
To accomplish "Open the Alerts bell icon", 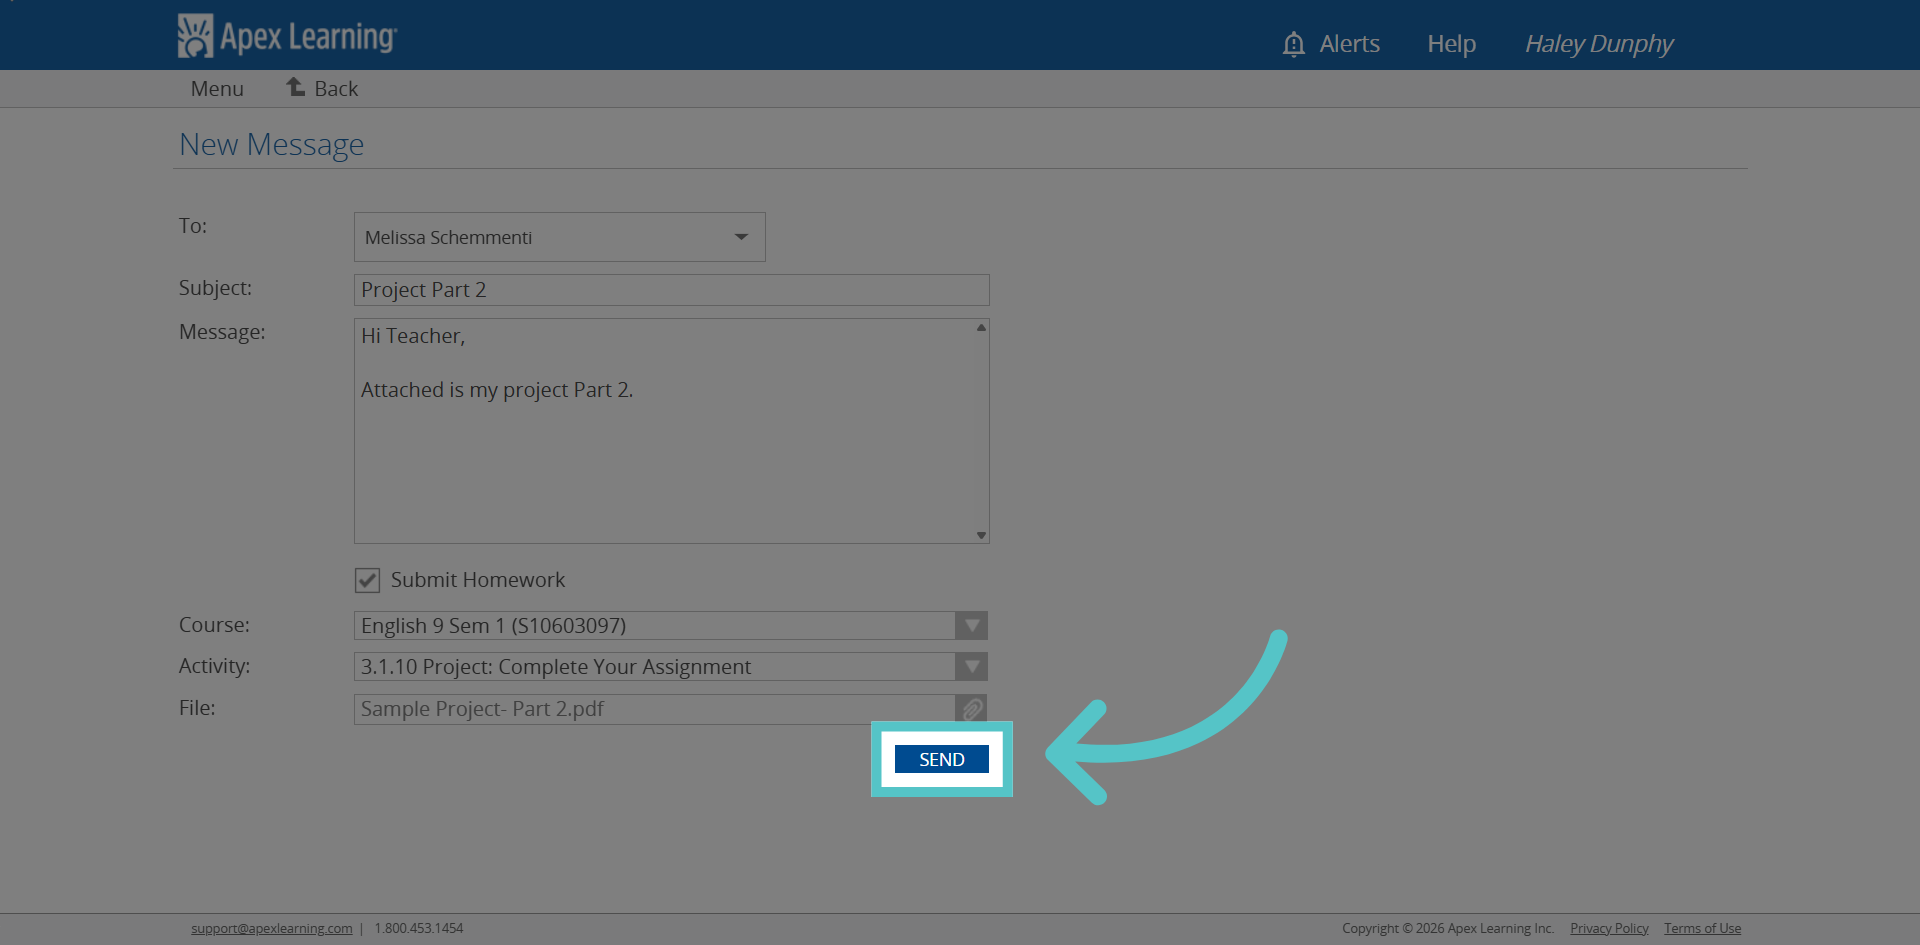I will (1293, 44).
